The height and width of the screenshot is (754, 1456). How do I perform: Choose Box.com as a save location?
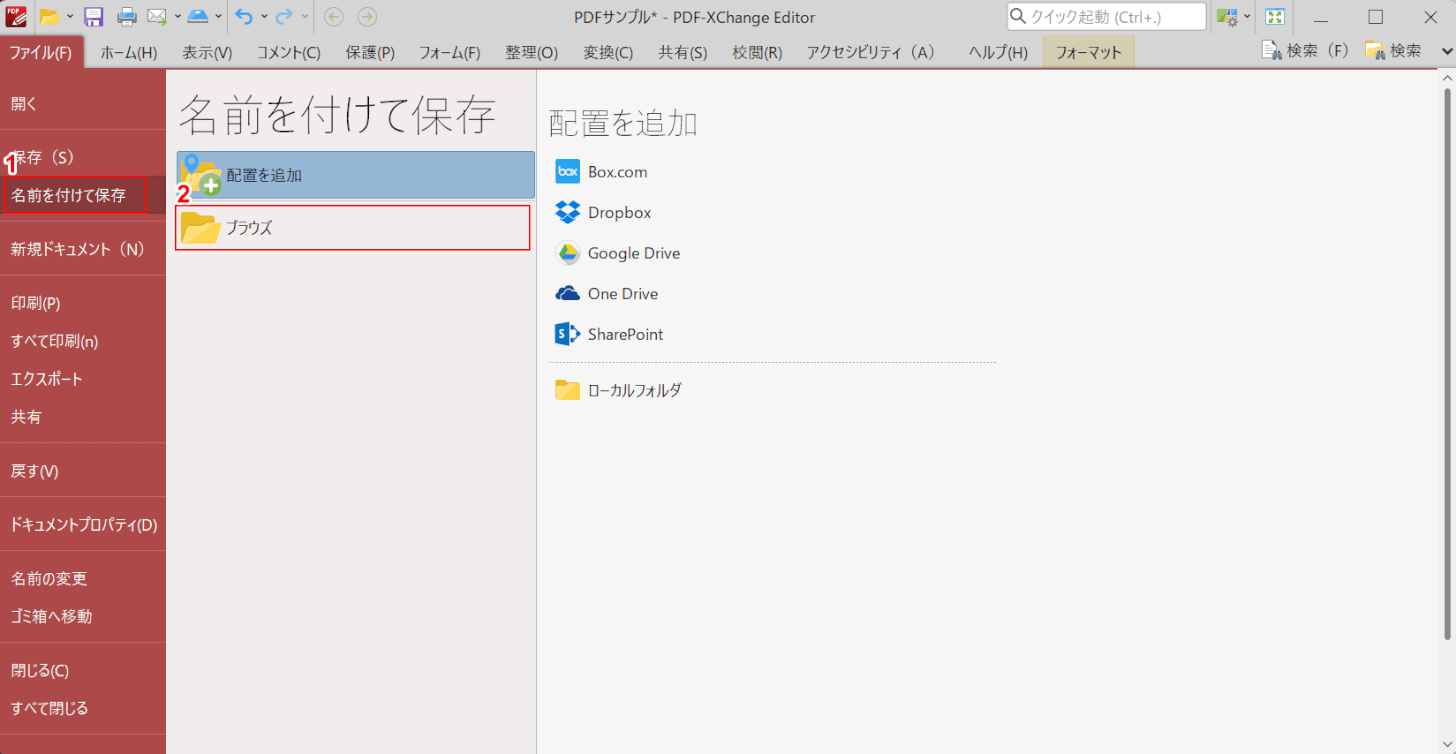pyautogui.click(x=602, y=172)
